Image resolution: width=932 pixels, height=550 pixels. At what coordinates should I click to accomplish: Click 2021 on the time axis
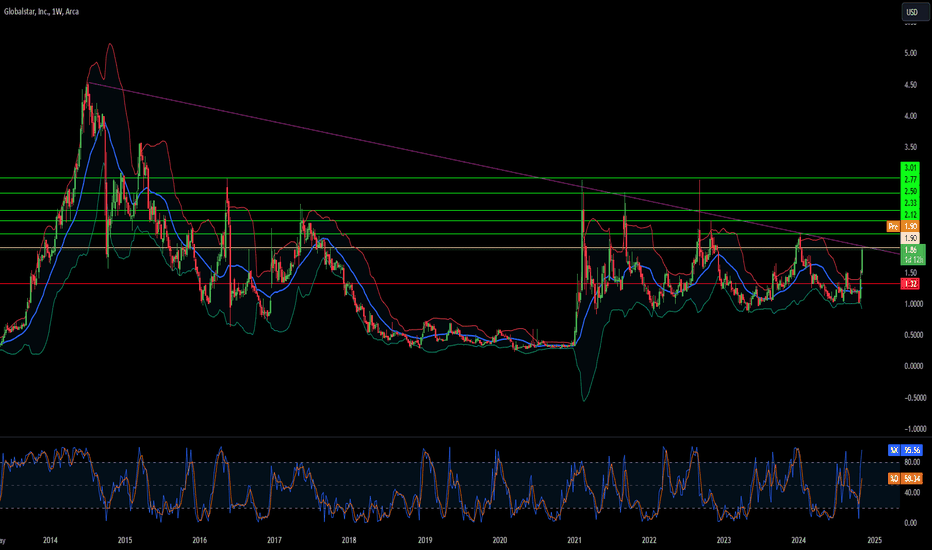(574, 540)
